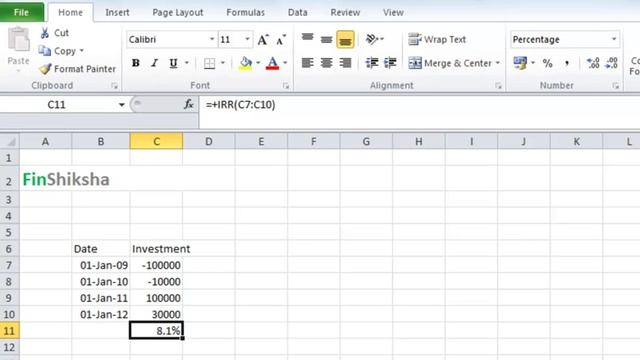The height and width of the screenshot is (360, 640).
Task: Set Top Align for cell
Action: tap(307, 39)
